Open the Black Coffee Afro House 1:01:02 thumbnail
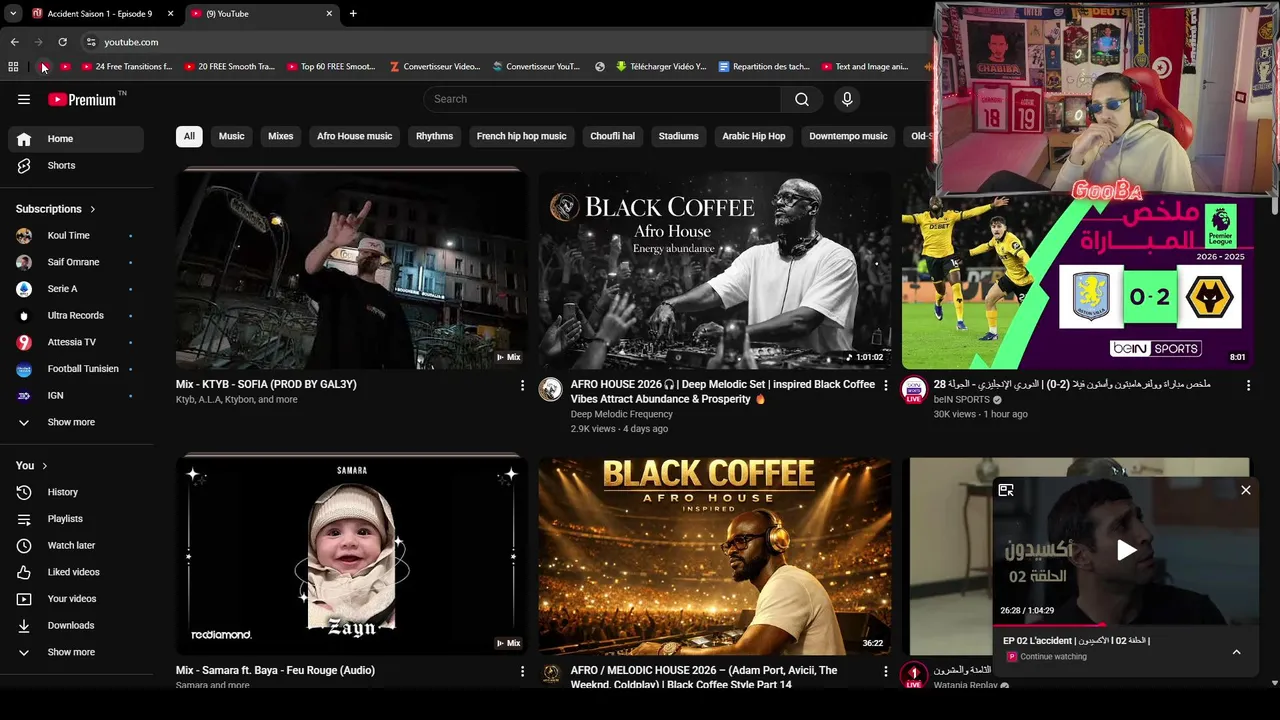1280x720 pixels. click(714, 269)
